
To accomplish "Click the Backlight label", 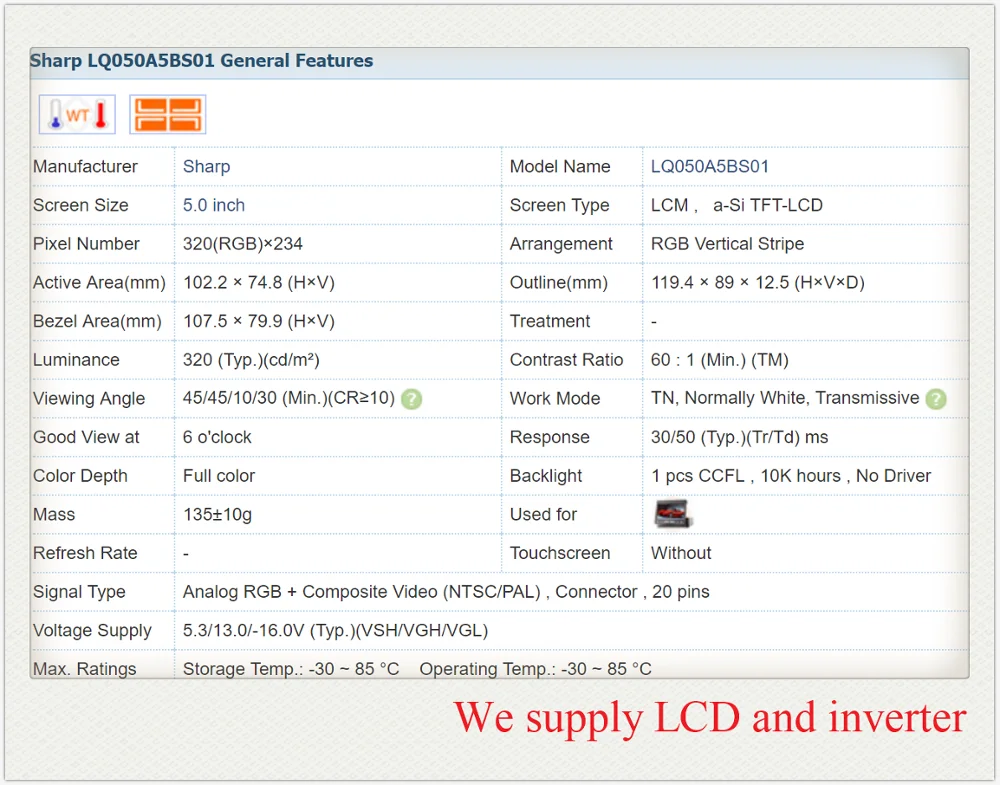I will [546, 476].
